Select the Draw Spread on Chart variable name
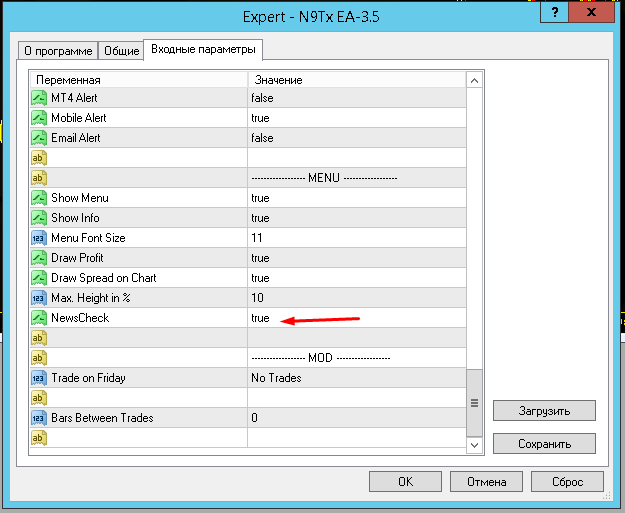This screenshot has height=513, width=625. point(104,278)
